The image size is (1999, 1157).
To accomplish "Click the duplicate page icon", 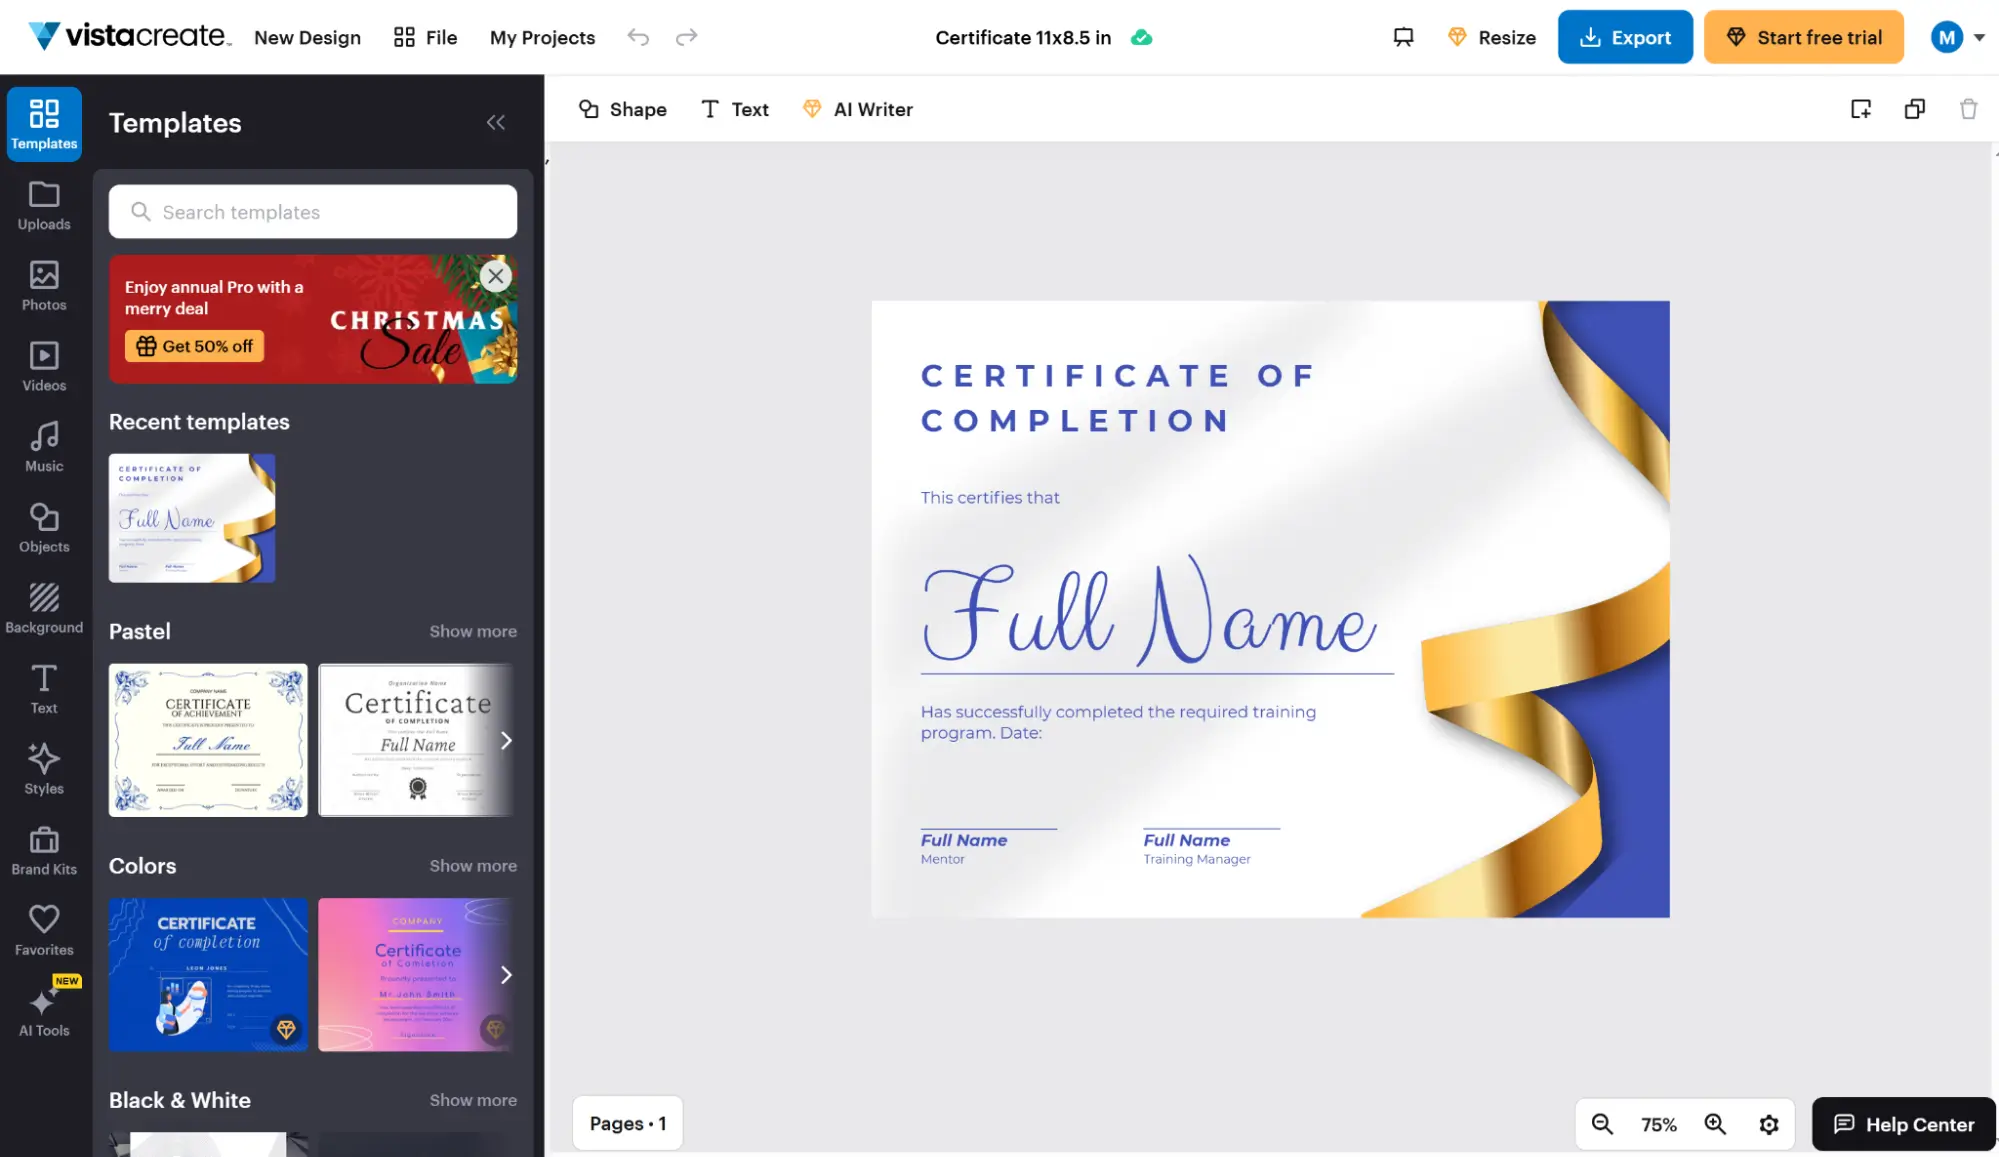I will [1914, 109].
